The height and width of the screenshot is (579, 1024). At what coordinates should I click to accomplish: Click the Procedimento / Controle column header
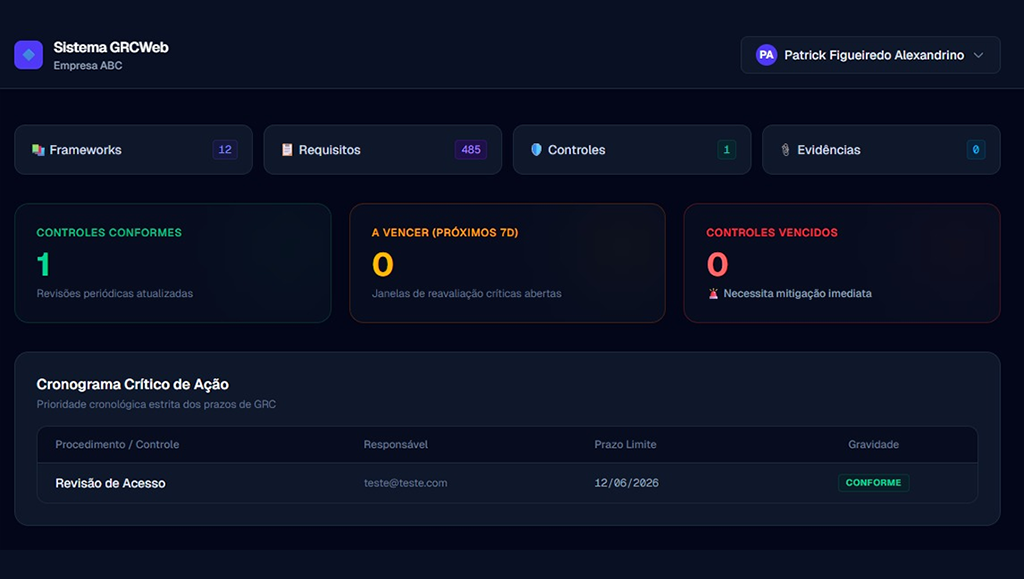117,445
